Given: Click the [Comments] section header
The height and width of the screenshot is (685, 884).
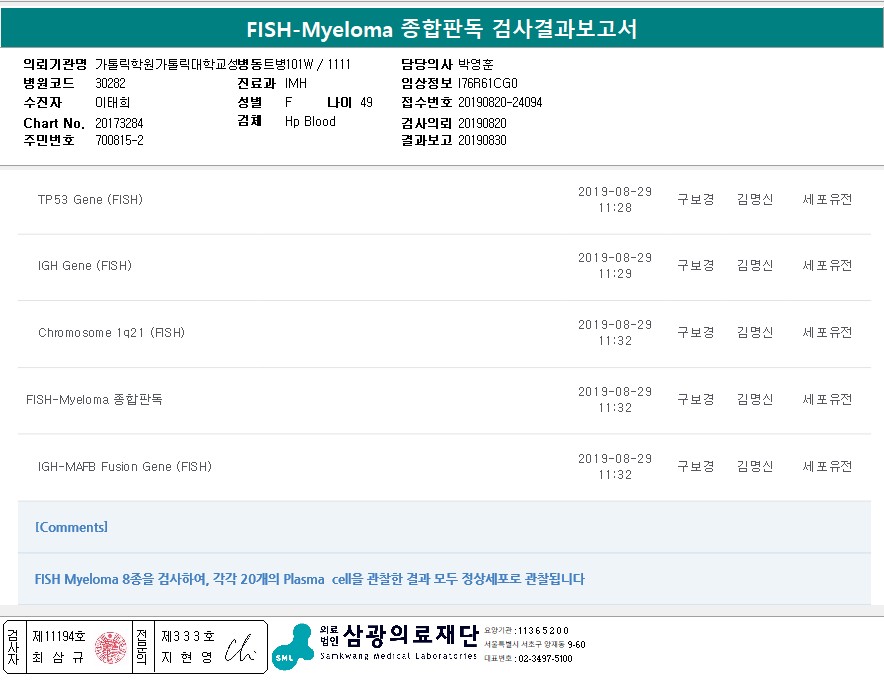Looking at the screenshot, I should point(71,527).
